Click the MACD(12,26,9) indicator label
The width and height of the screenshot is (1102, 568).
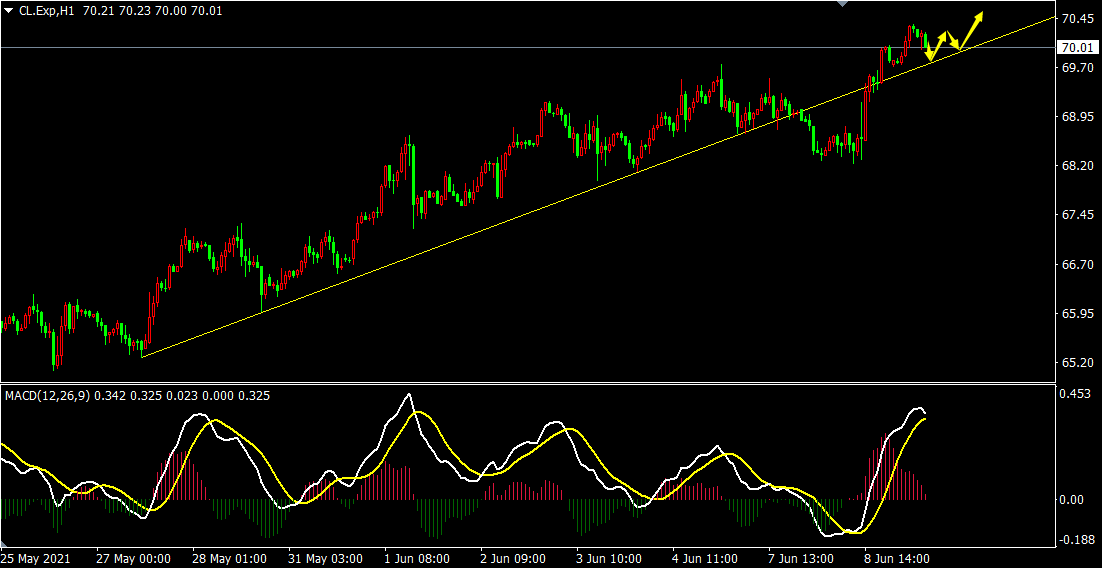[x=47, y=396]
